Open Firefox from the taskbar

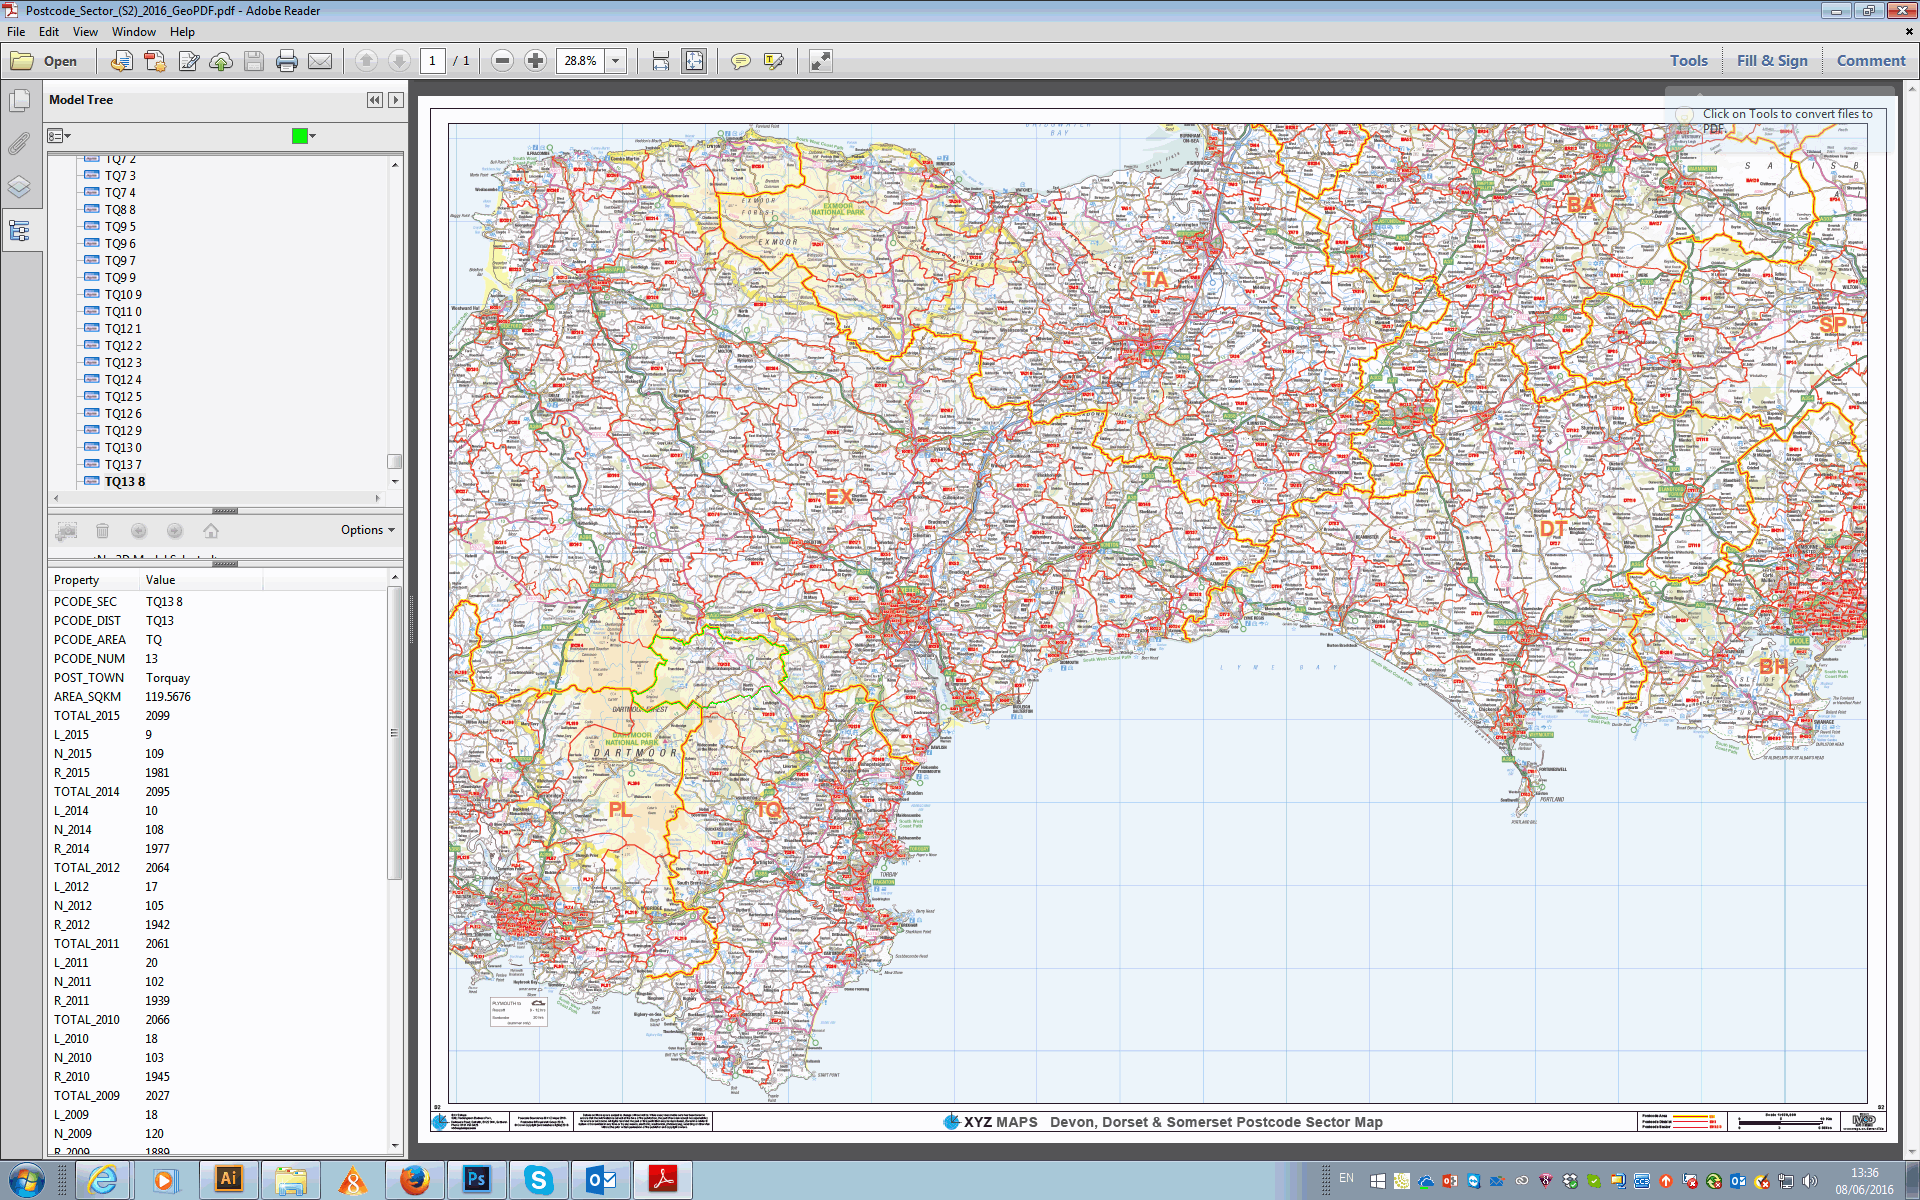414,1180
